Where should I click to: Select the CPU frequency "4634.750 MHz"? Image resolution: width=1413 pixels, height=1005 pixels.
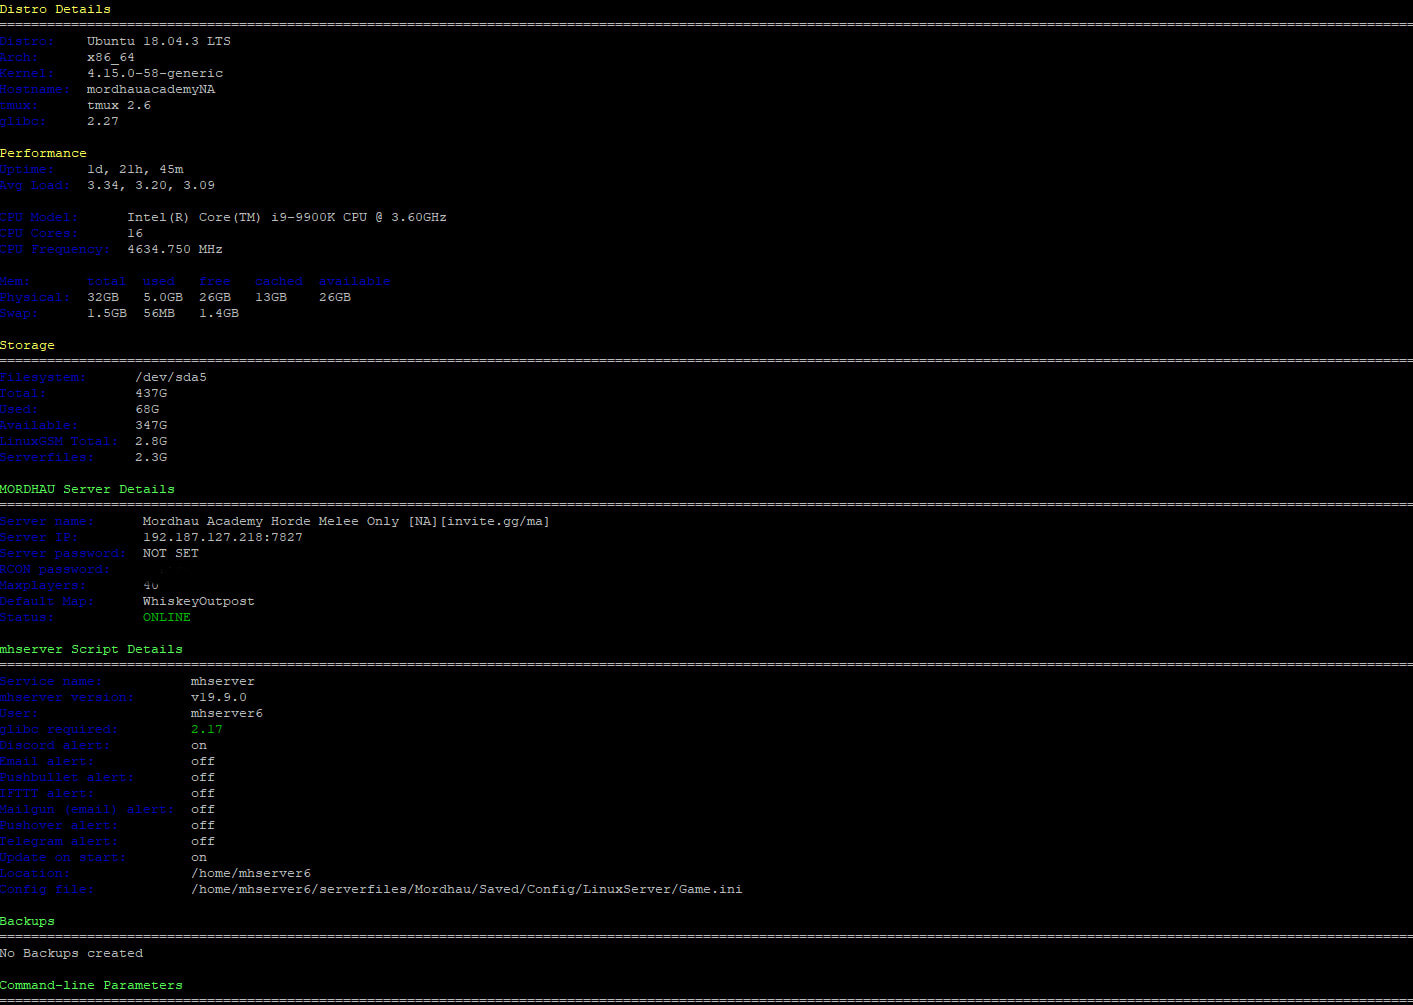[175, 249]
